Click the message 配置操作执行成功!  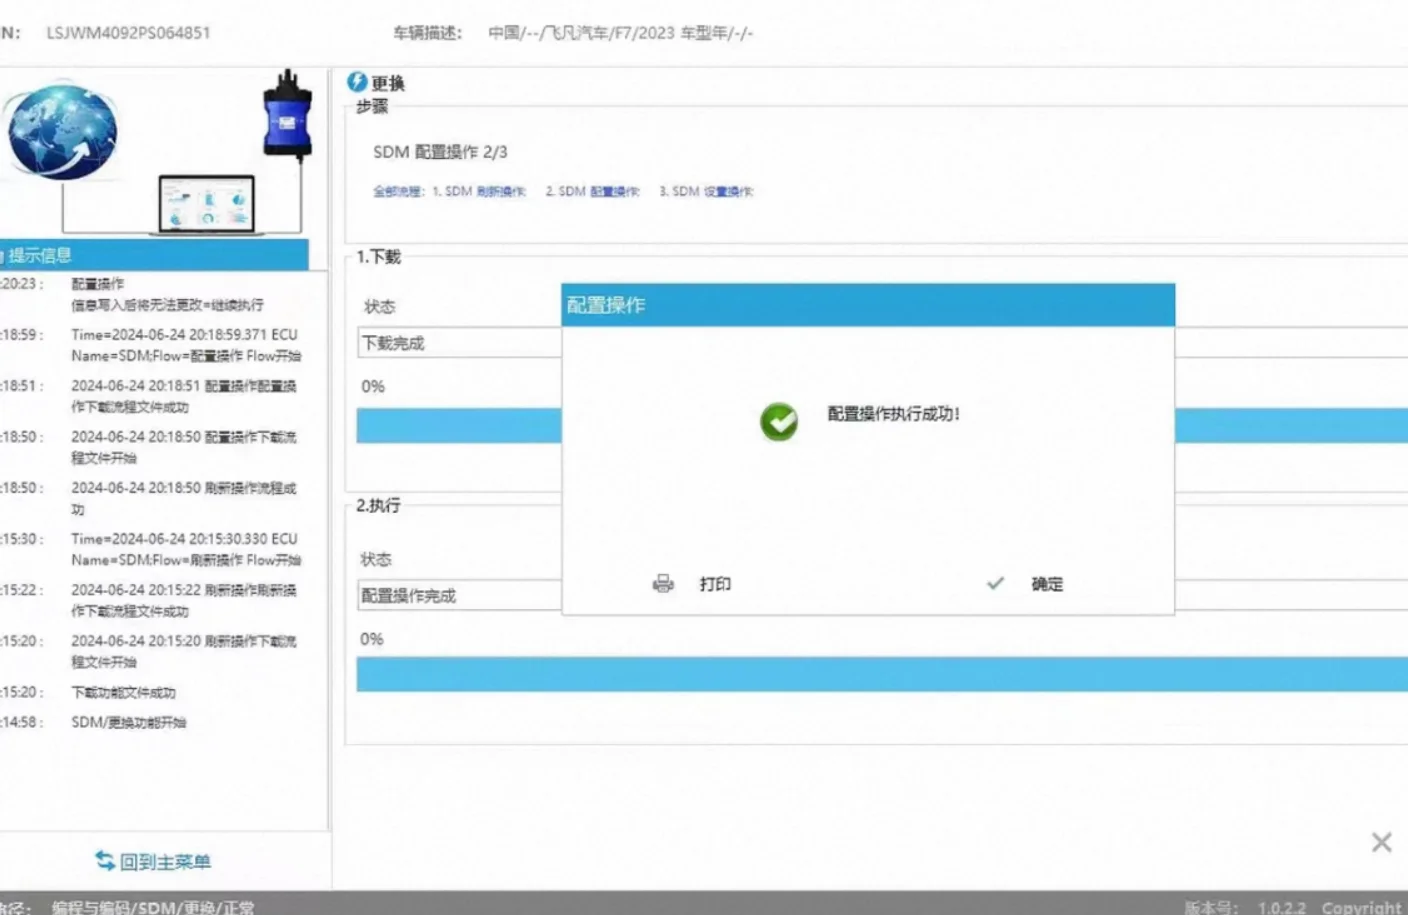[x=893, y=413]
